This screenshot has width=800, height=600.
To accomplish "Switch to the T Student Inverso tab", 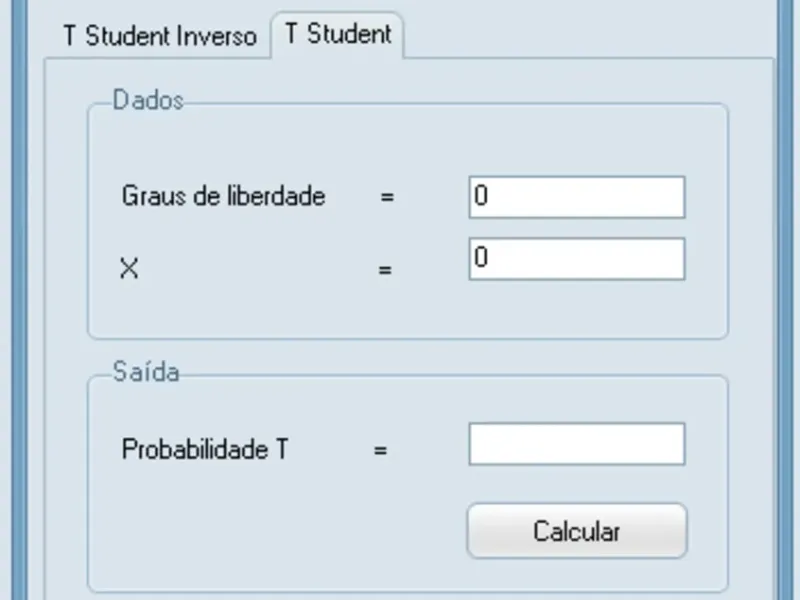I will (x=158, y=36).
